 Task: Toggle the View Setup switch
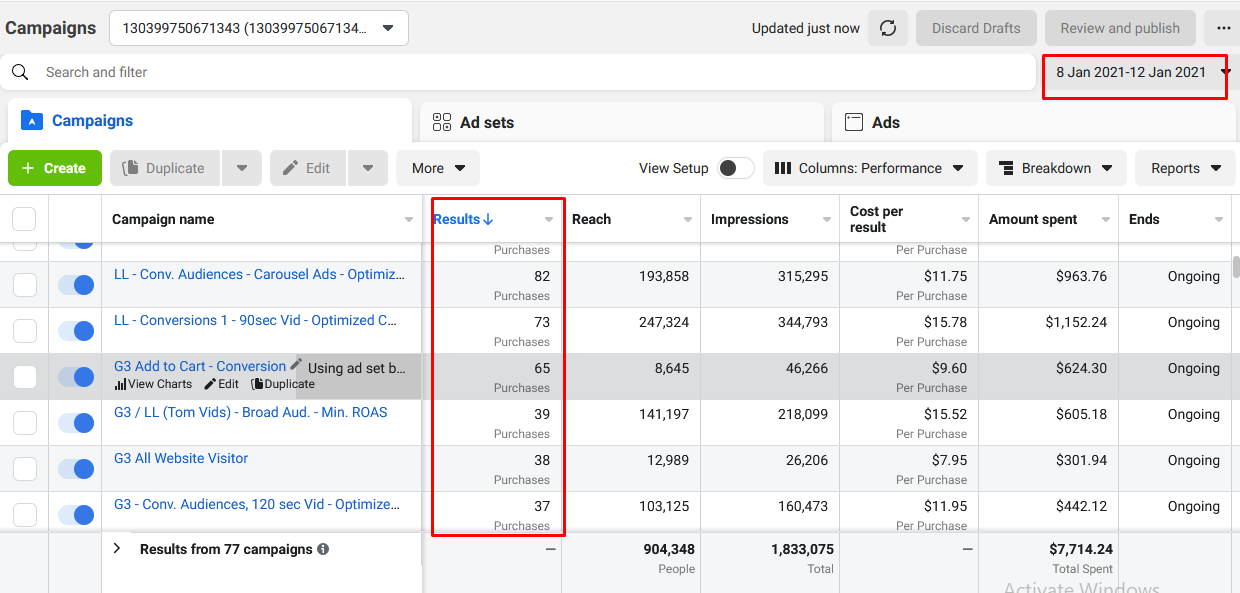pyautogui.click(x=736, y=168)
